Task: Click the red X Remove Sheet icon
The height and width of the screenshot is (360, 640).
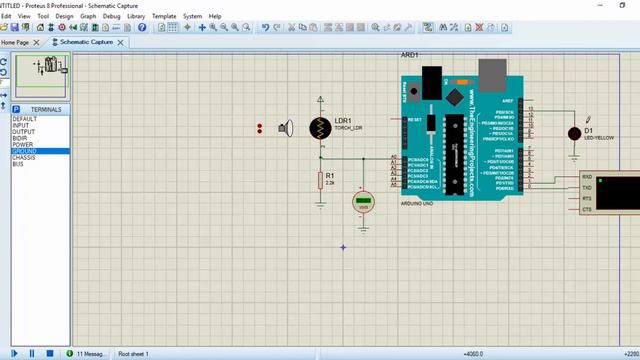Action: tap(479, 27)
